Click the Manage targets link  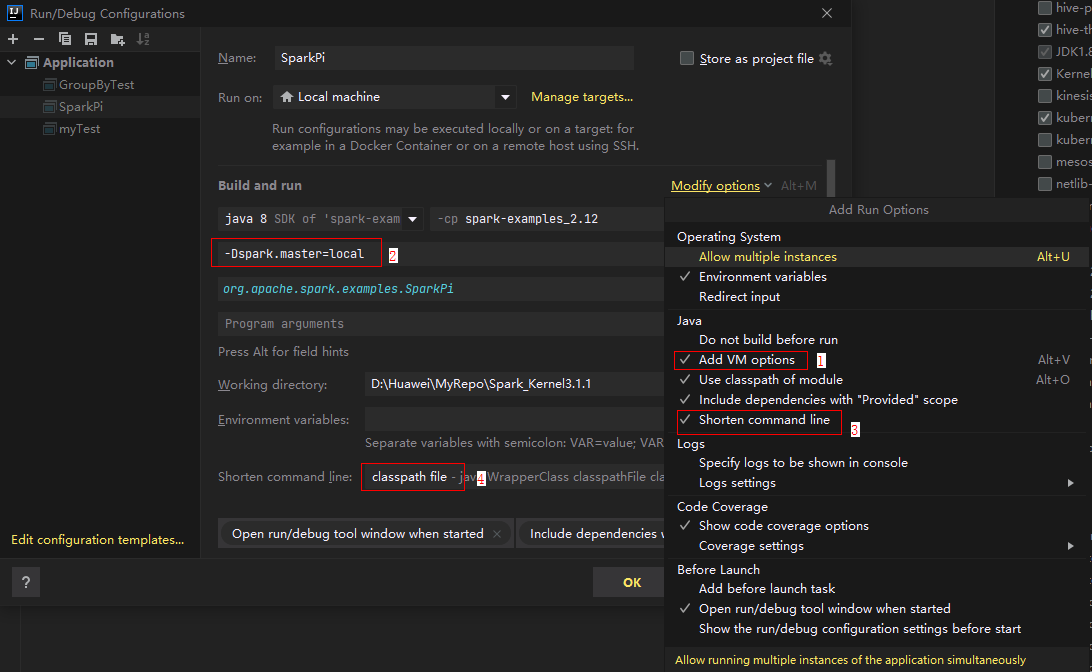tap(581, 97)
